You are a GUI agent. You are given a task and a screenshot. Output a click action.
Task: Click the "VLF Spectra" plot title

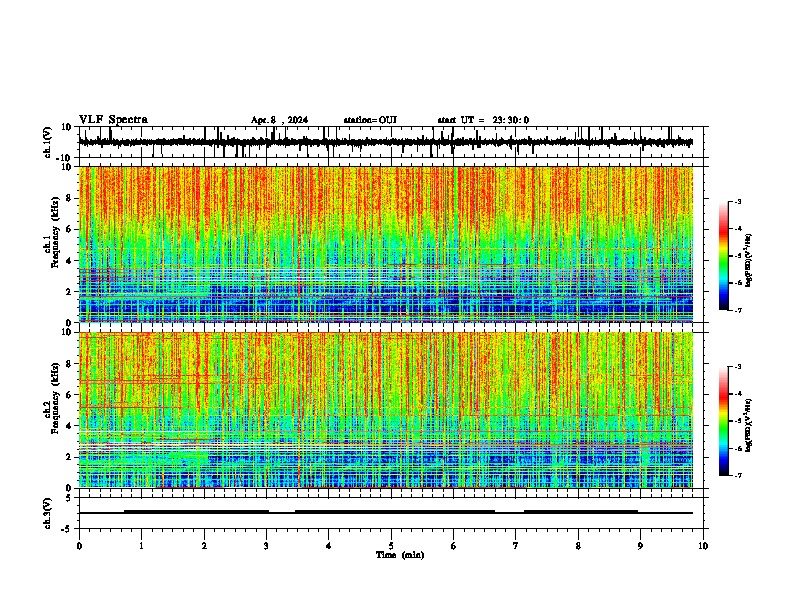[x=113, y=119]
